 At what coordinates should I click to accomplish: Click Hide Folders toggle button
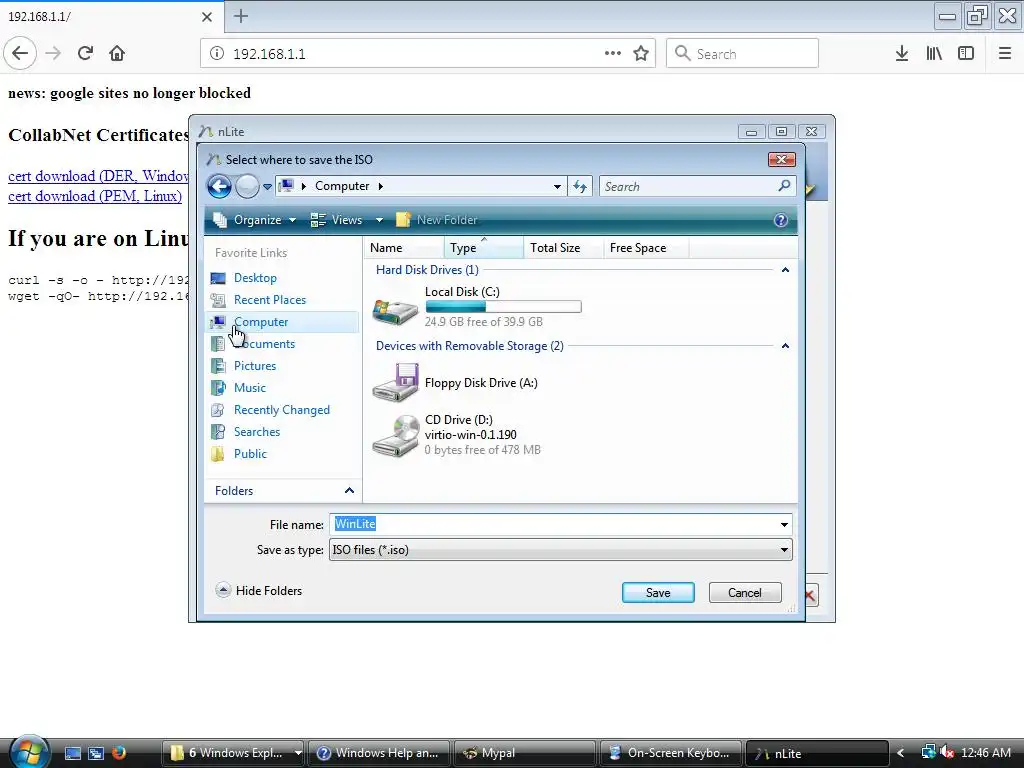point(259,590)
